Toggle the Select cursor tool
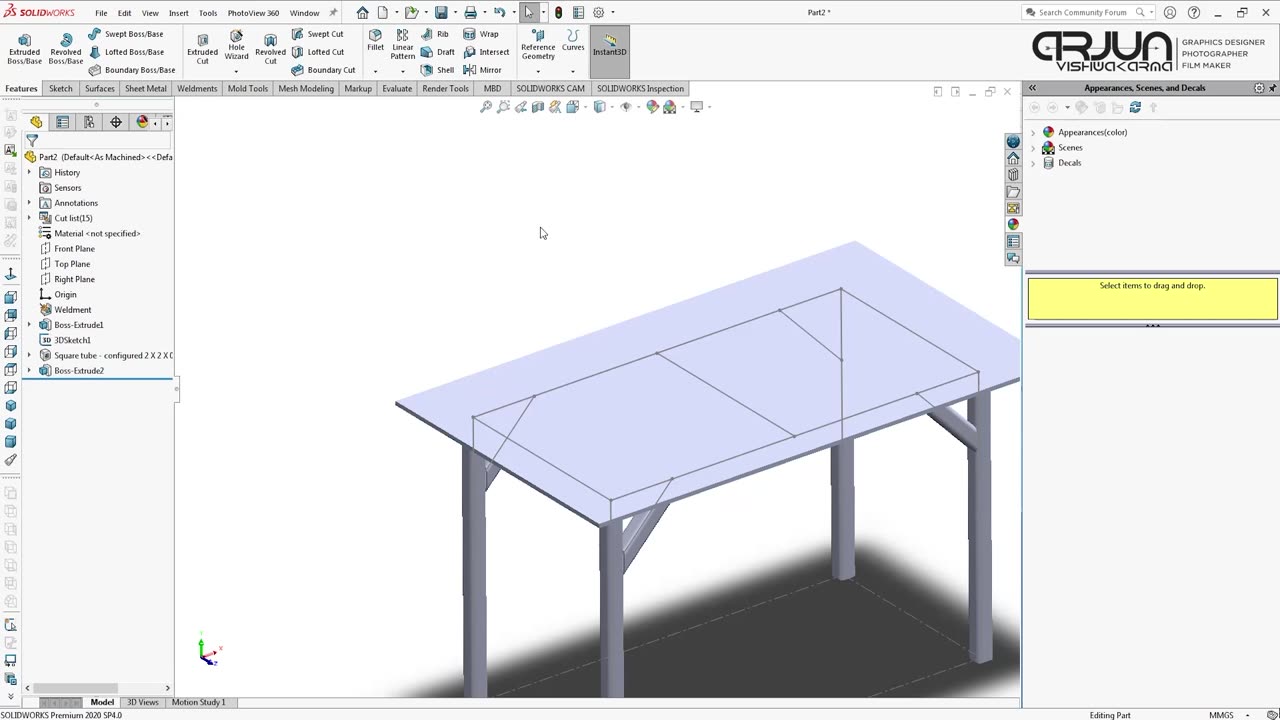 click(529, 13)
